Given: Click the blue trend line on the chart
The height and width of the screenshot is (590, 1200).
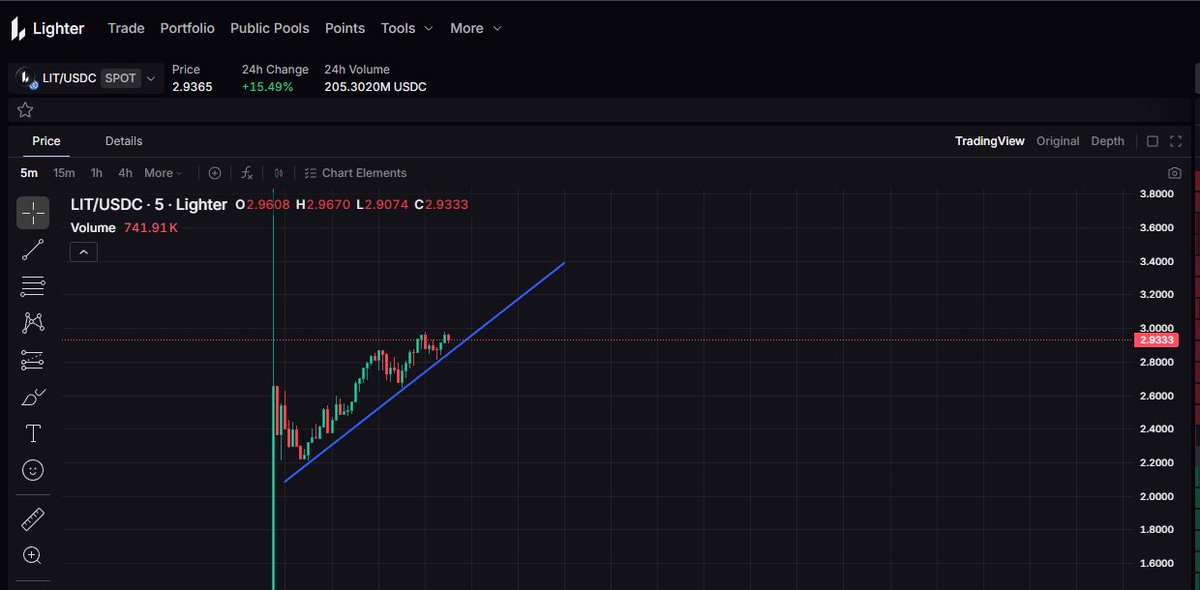Looking at the screenshot, I should (425, 373).
